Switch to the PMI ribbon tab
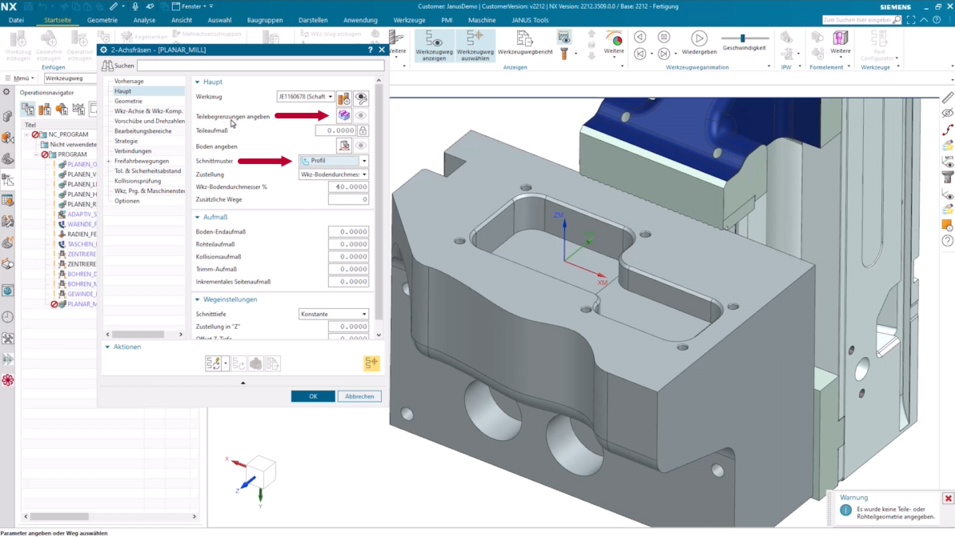The height and width of the screenshot is (537, 955). pos(446,20)
